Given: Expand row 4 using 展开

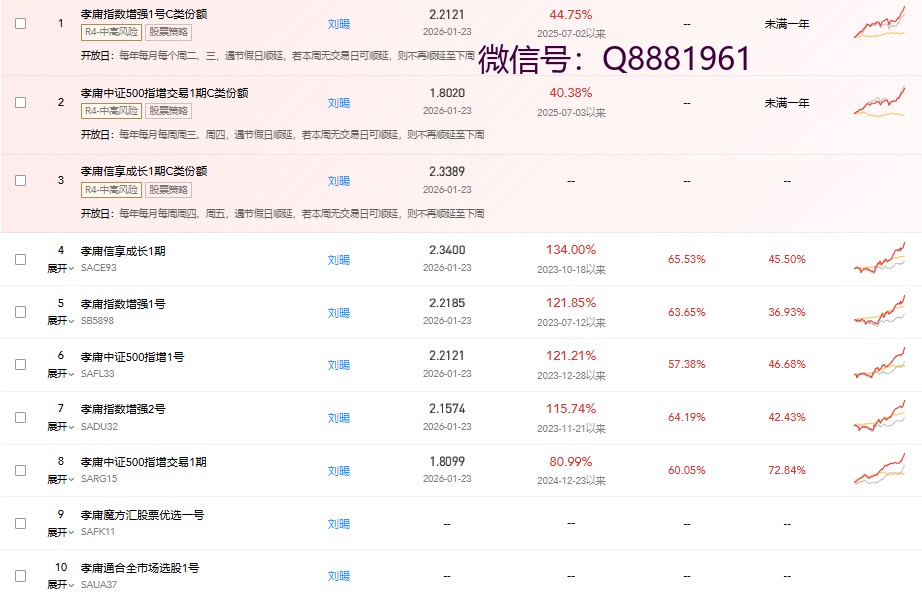Looking at the screenshot, I should pos(60,268).
